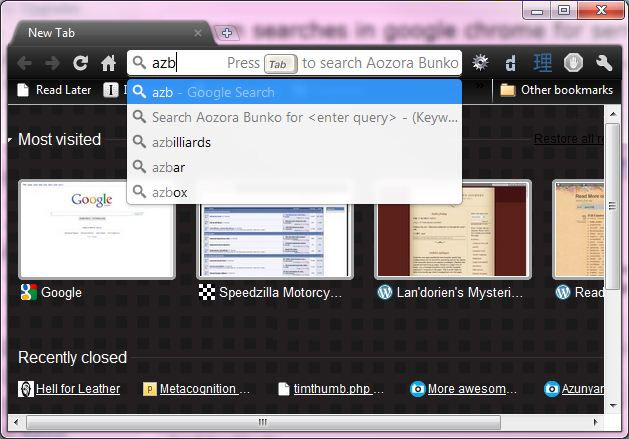The width and height of the screenshot is (629, 439).
Task: Click the gear extension icon
Action: [481, 63]
